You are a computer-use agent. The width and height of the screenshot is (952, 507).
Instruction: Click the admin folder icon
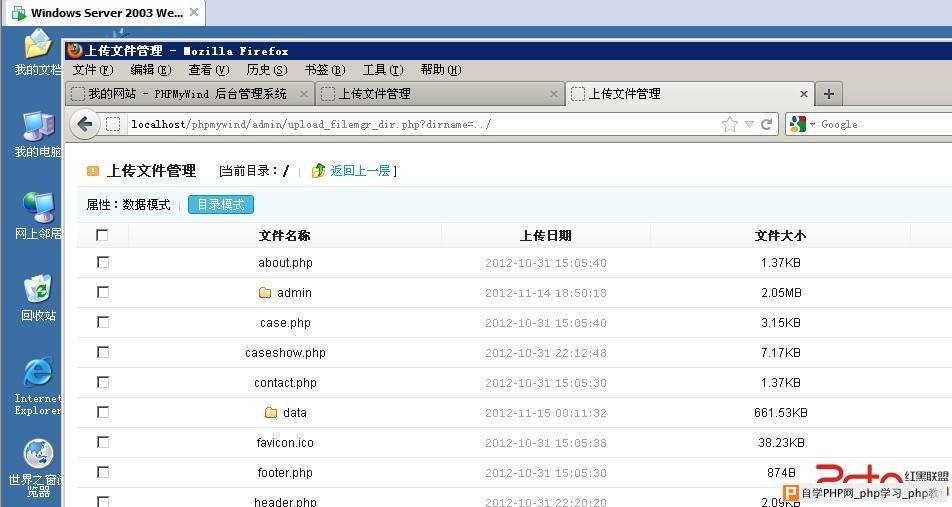click(265, 293)
